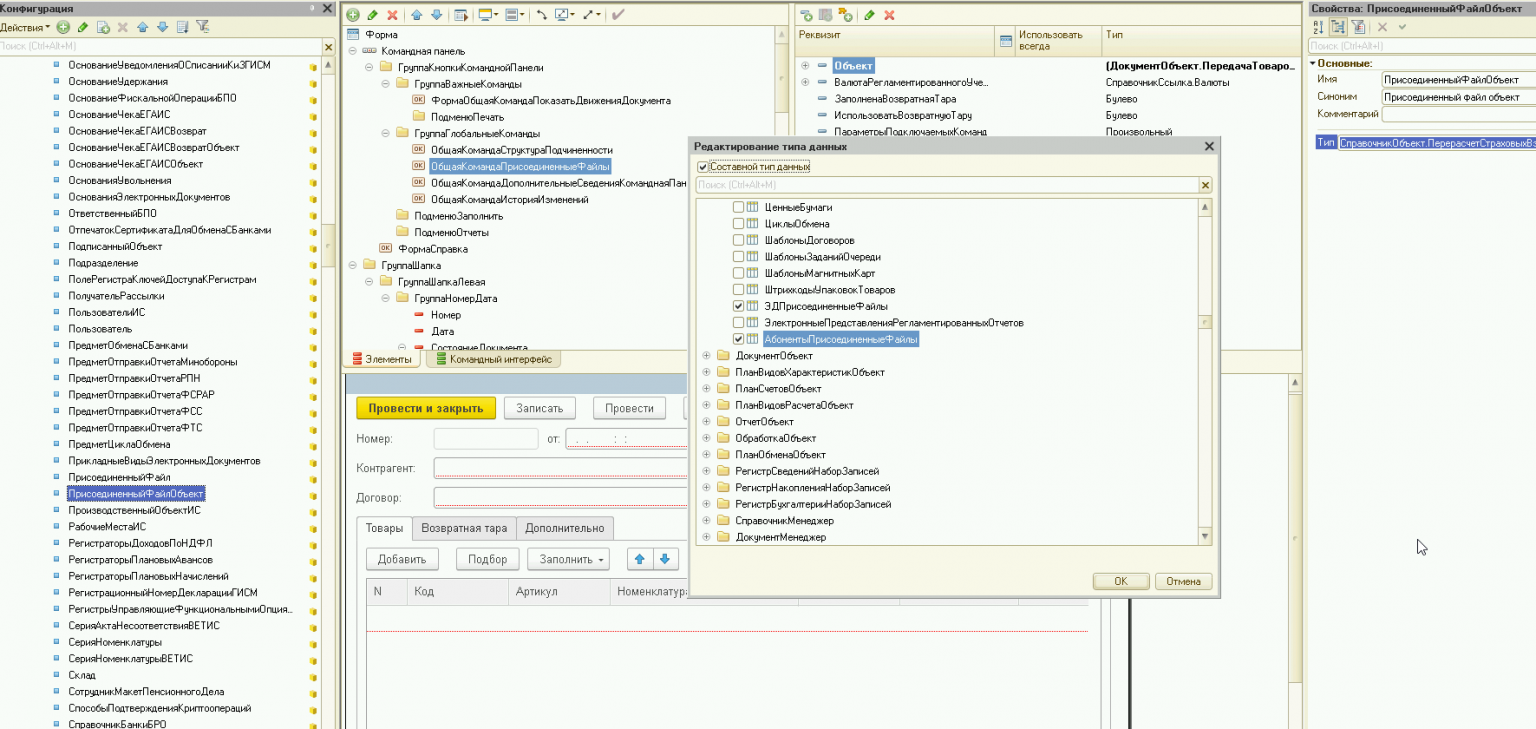Screen dimensions: 1536x729
Task: Collapse the ГруппаГлобальныеКоманды node
Action: coord(386,133)
